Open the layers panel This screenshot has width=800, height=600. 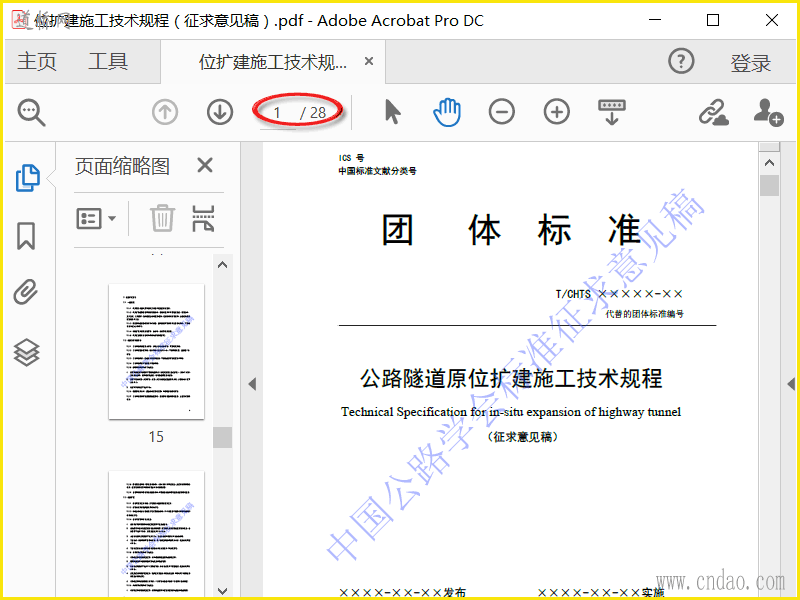coord(27,353)
